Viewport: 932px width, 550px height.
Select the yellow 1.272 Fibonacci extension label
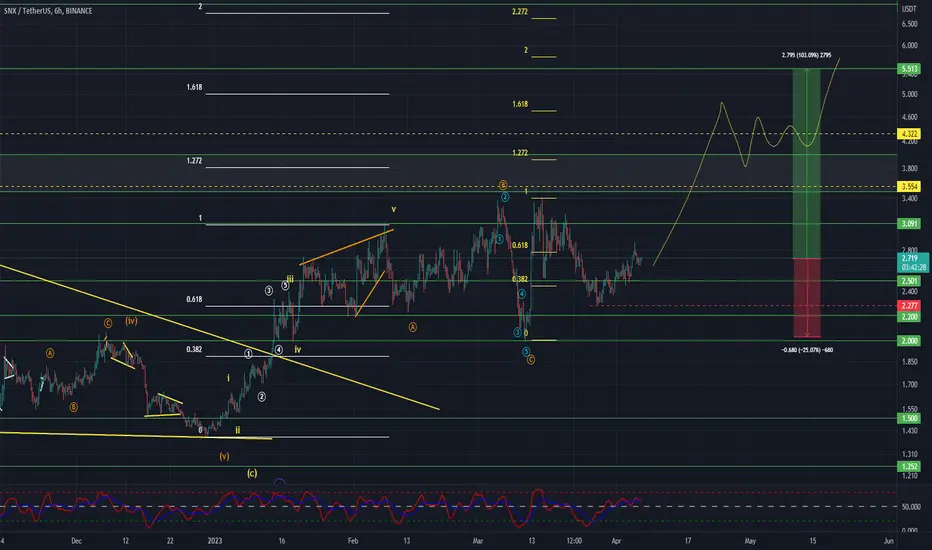click(x=519, y=153)
